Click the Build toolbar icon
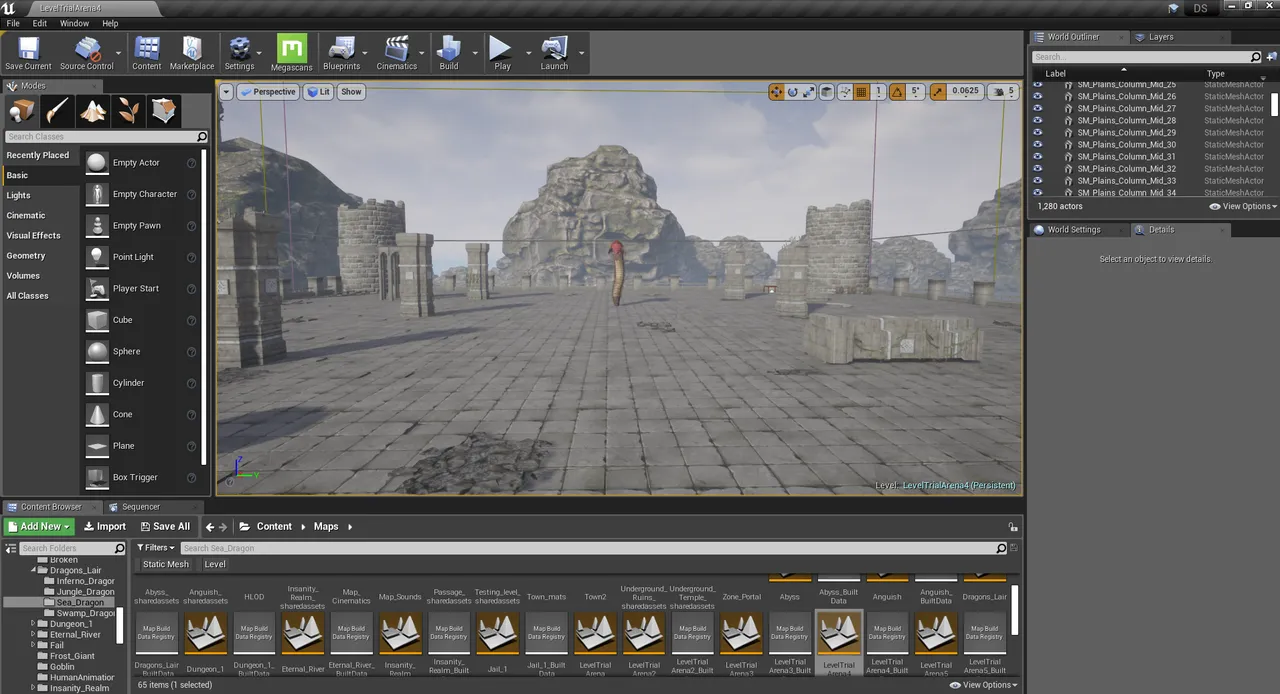Screen dimensions: 1280x694 click(x=449, y=53)
